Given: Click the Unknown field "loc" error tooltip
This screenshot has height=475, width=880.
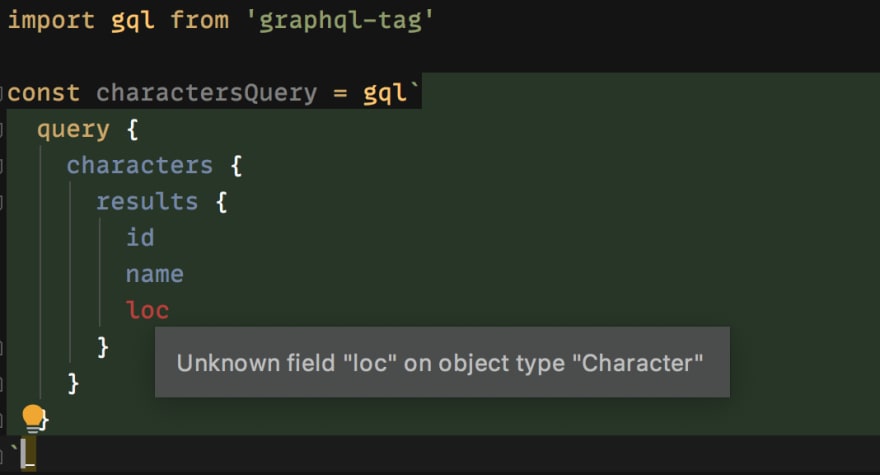Looking at the screenshot, I should pyautogui.click(x=442, y=362).
